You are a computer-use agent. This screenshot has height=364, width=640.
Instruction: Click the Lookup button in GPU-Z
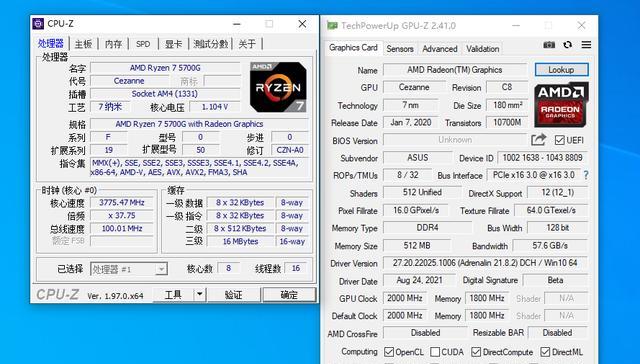click(x=561, y=70)
